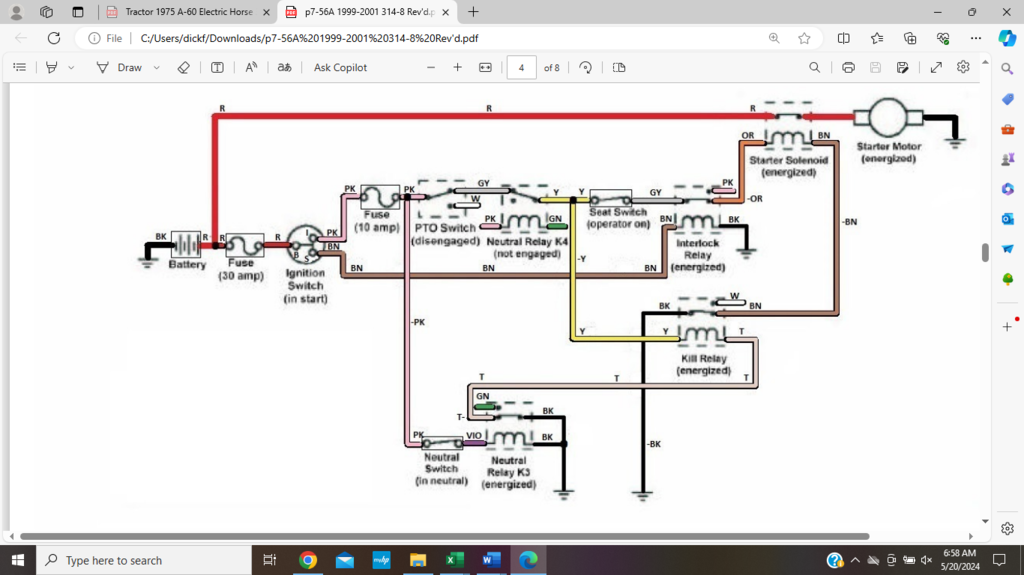Click the Ask Copilot button

click(x=340, y=67)
